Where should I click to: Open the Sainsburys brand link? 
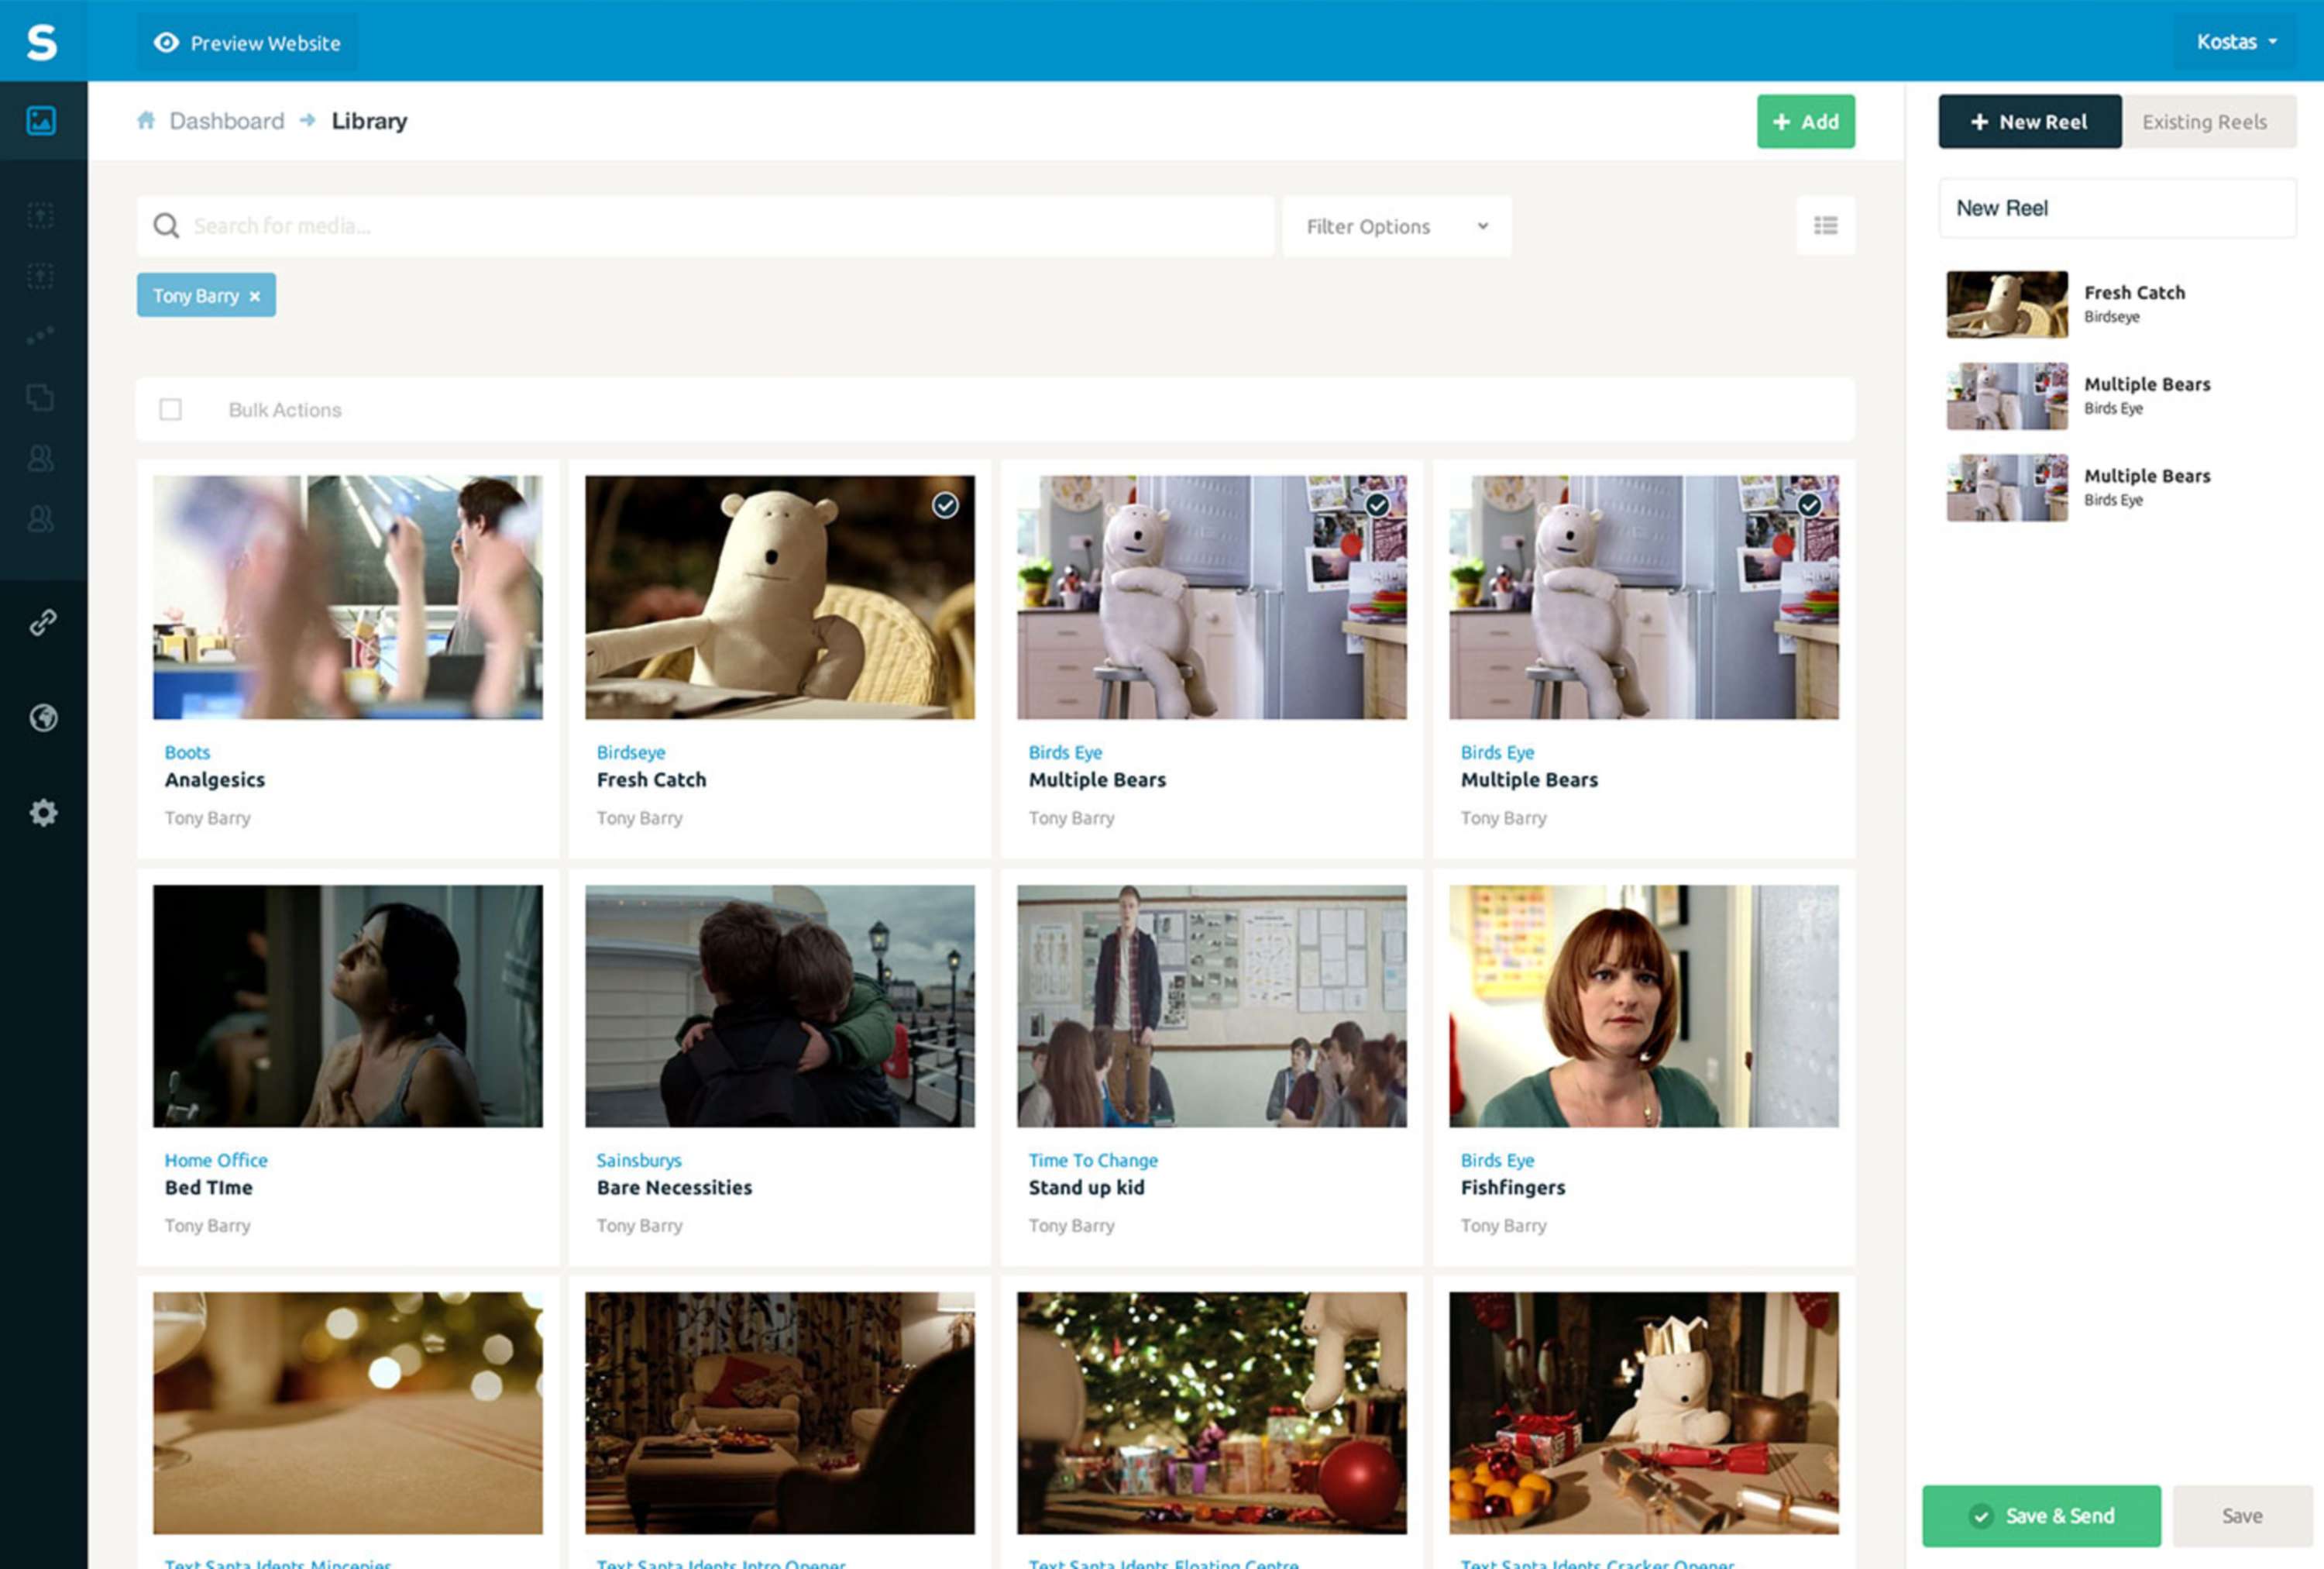639,1160
